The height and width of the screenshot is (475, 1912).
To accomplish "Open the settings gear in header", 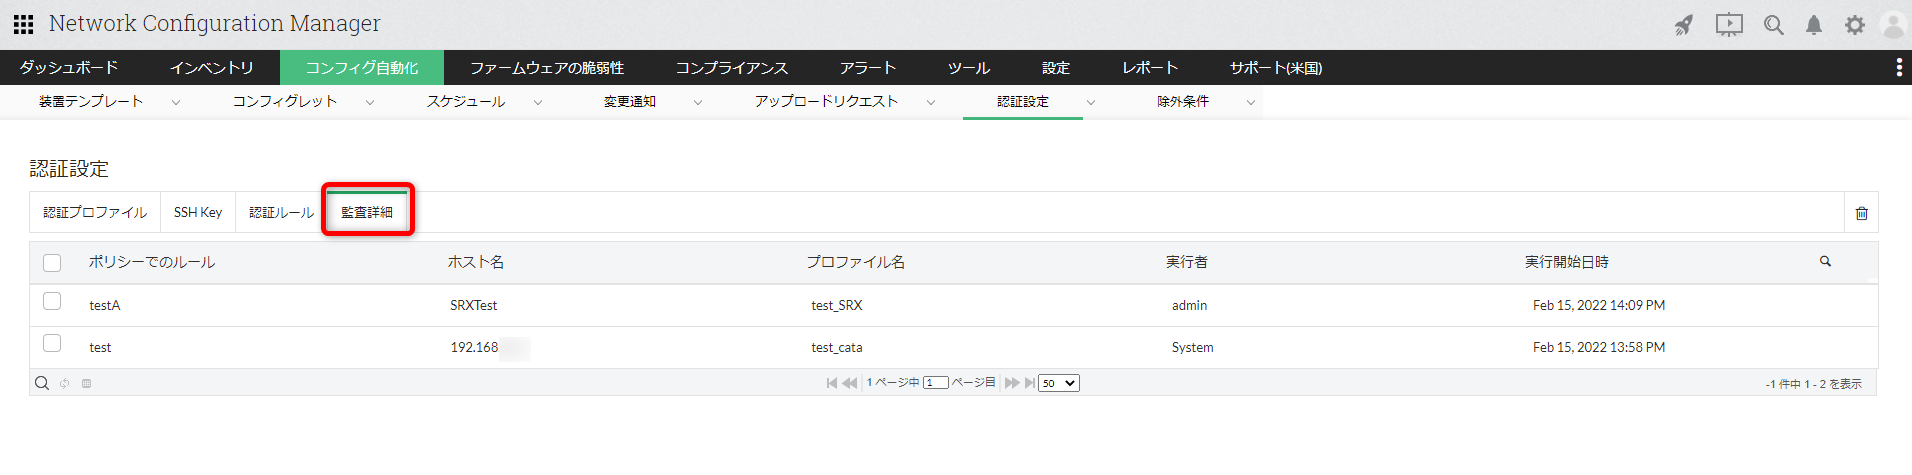I will click(1855, 25).
